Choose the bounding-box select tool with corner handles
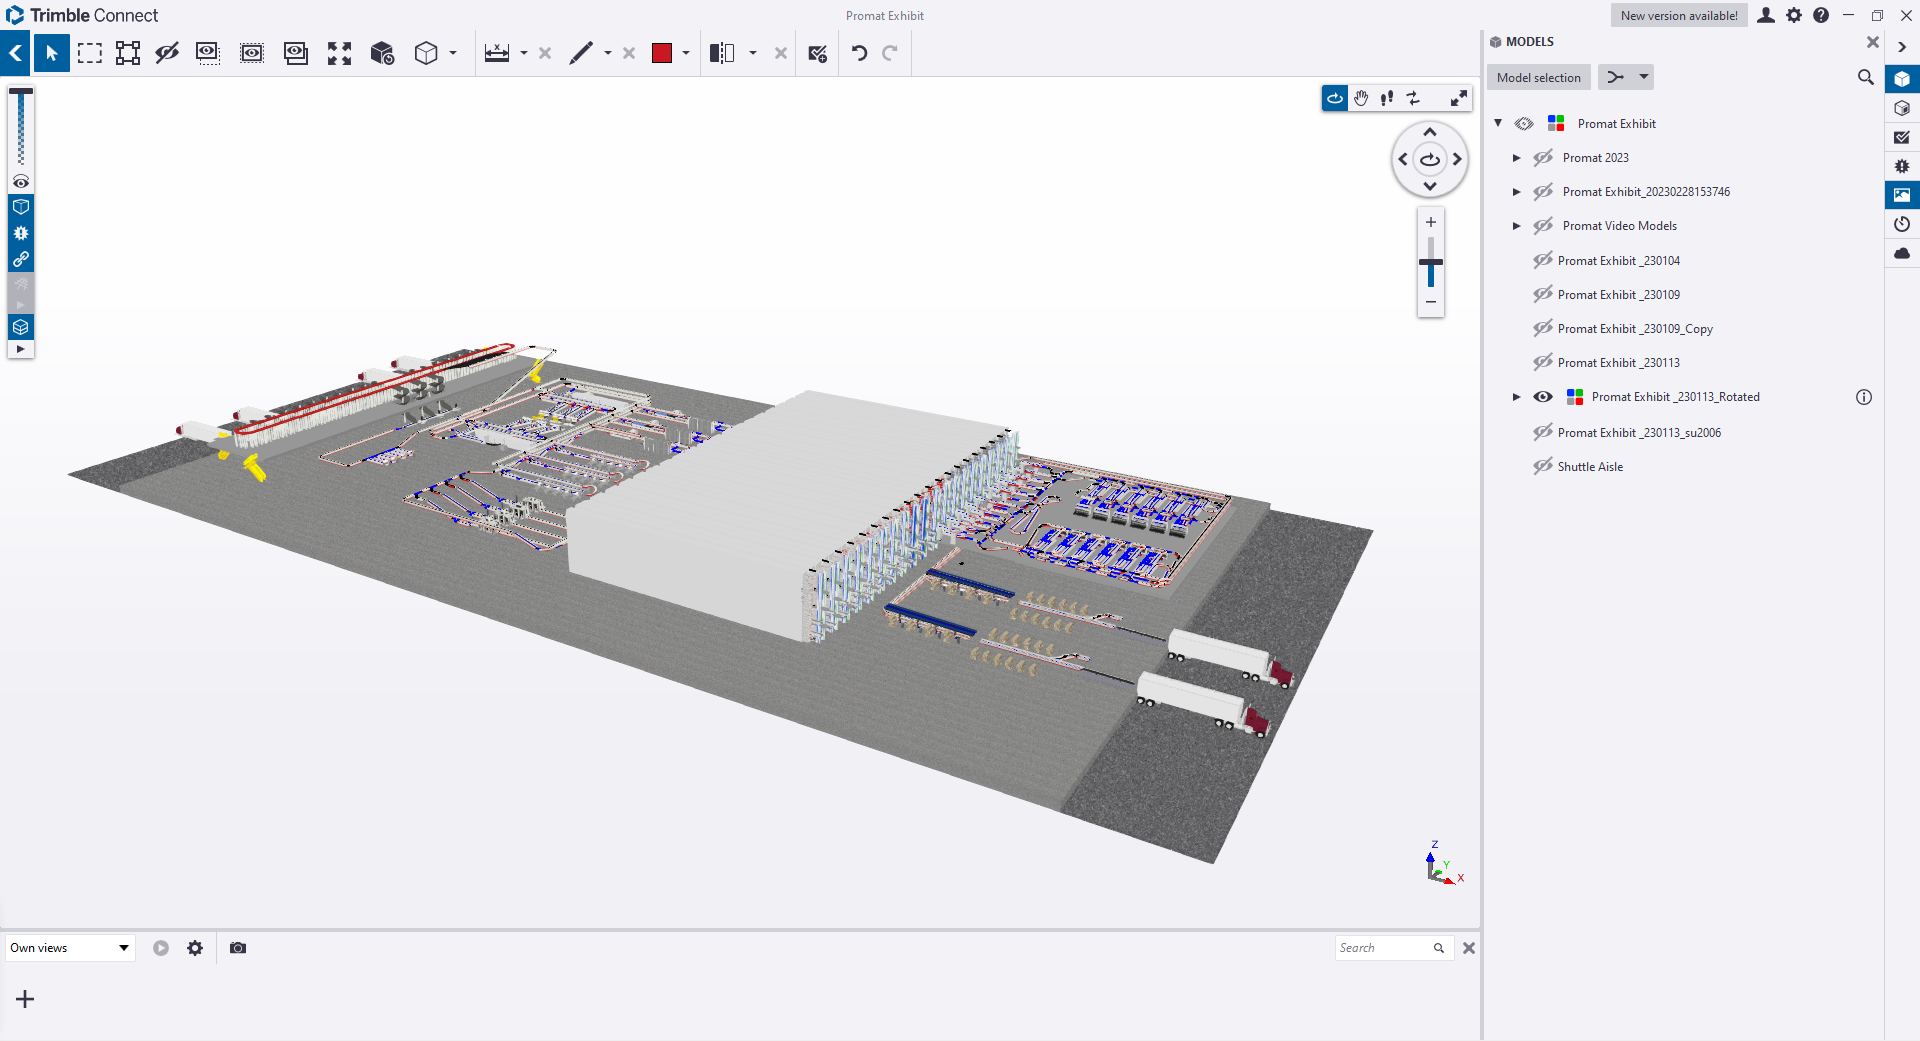Screen dimensions: 1920x1041 [128, 53]
